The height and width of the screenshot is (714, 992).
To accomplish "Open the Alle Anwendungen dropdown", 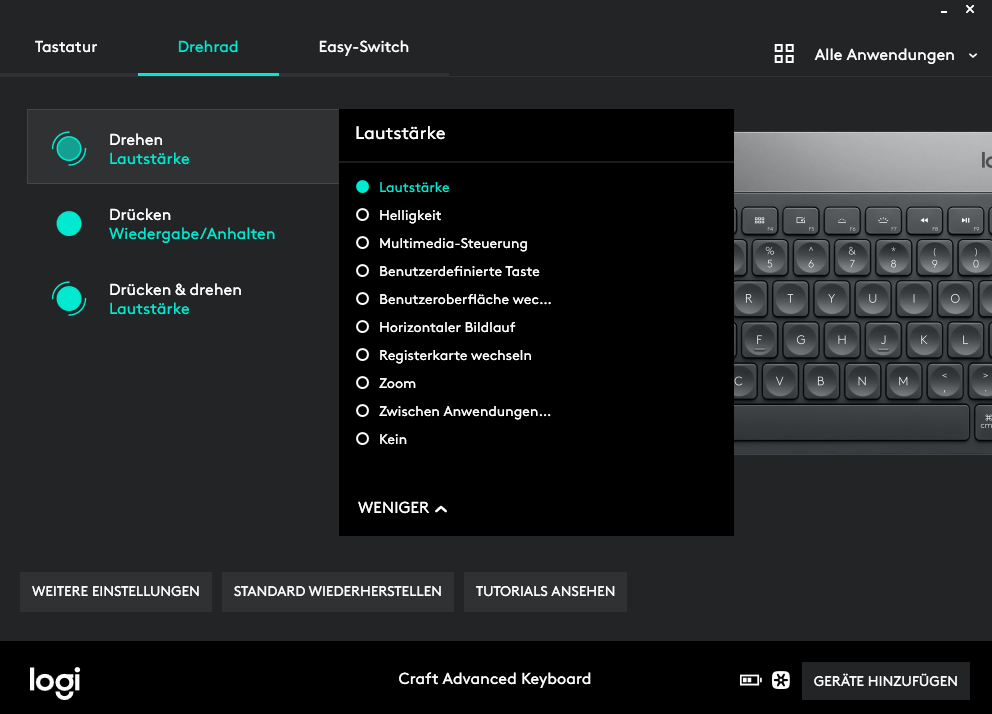I will [x=895, y=55].
